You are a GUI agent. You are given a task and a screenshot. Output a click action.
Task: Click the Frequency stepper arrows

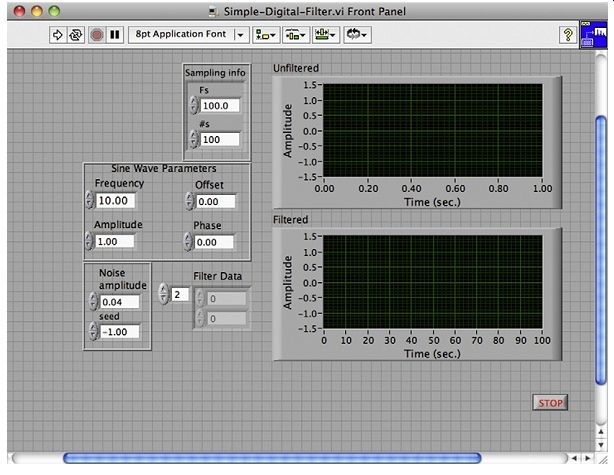click(x=89, y=200)
